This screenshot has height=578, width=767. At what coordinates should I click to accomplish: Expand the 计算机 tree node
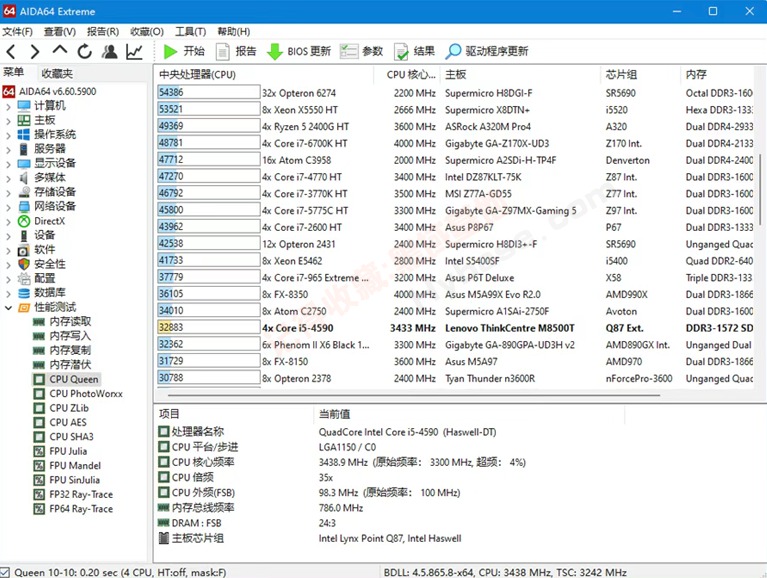coord(9,105)
